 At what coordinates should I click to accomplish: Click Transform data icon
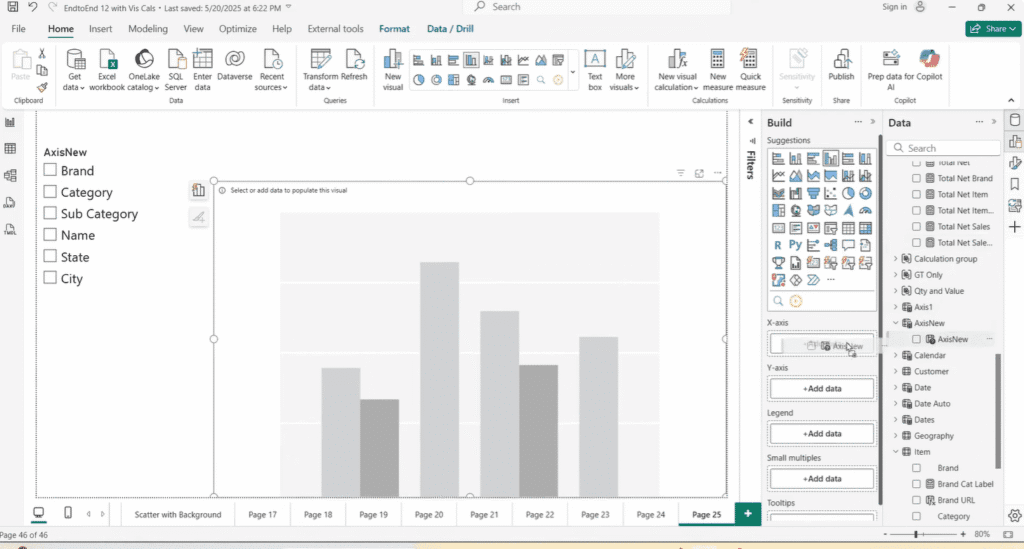tap(320, 60)
